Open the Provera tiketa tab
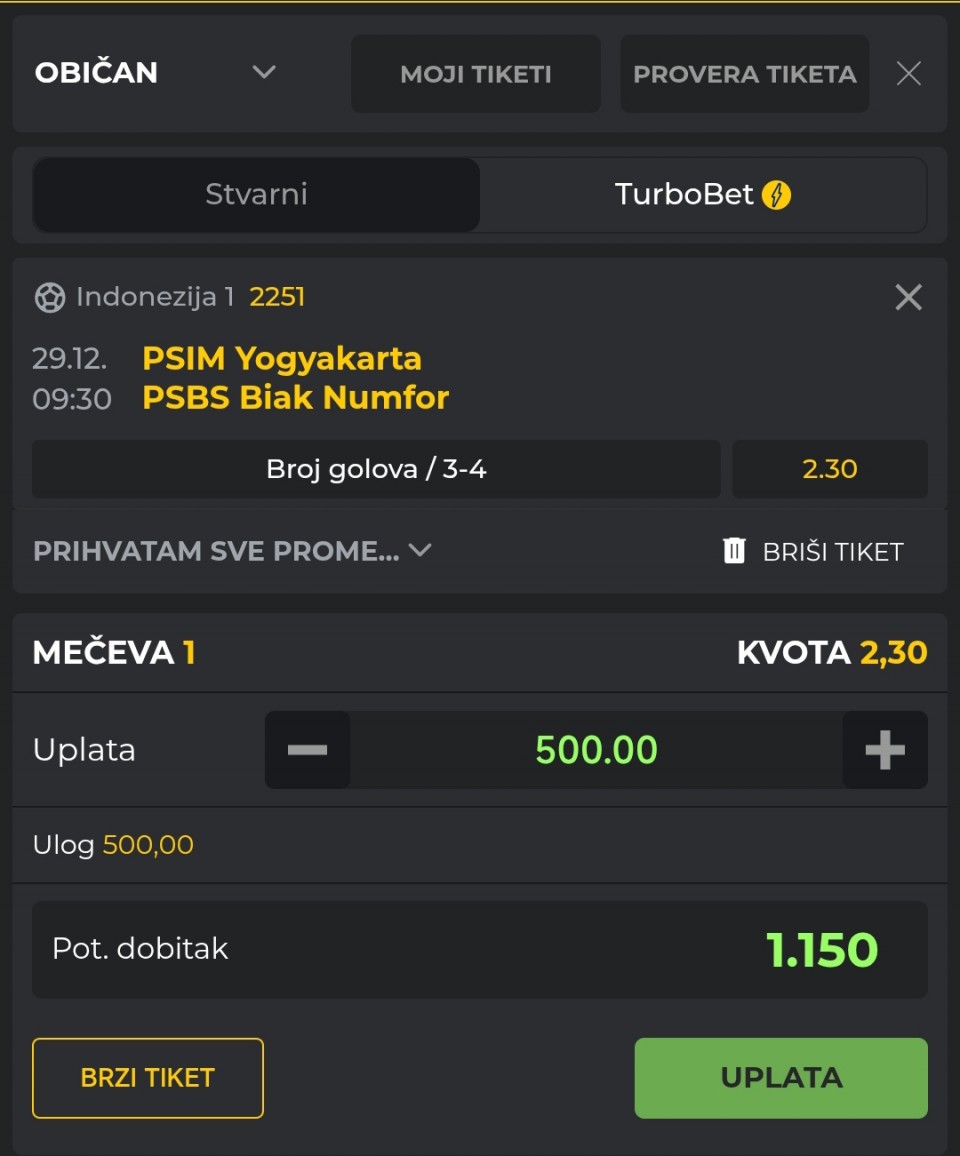 (744, 74)
